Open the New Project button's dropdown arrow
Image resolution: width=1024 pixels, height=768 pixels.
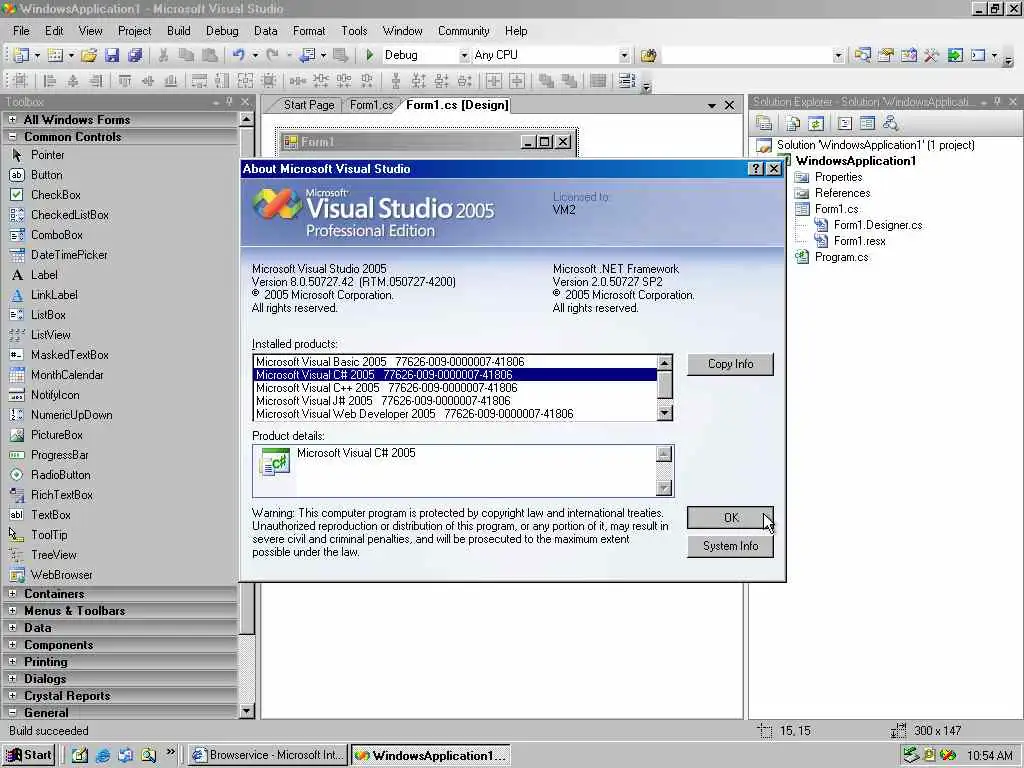coord(37,56)
